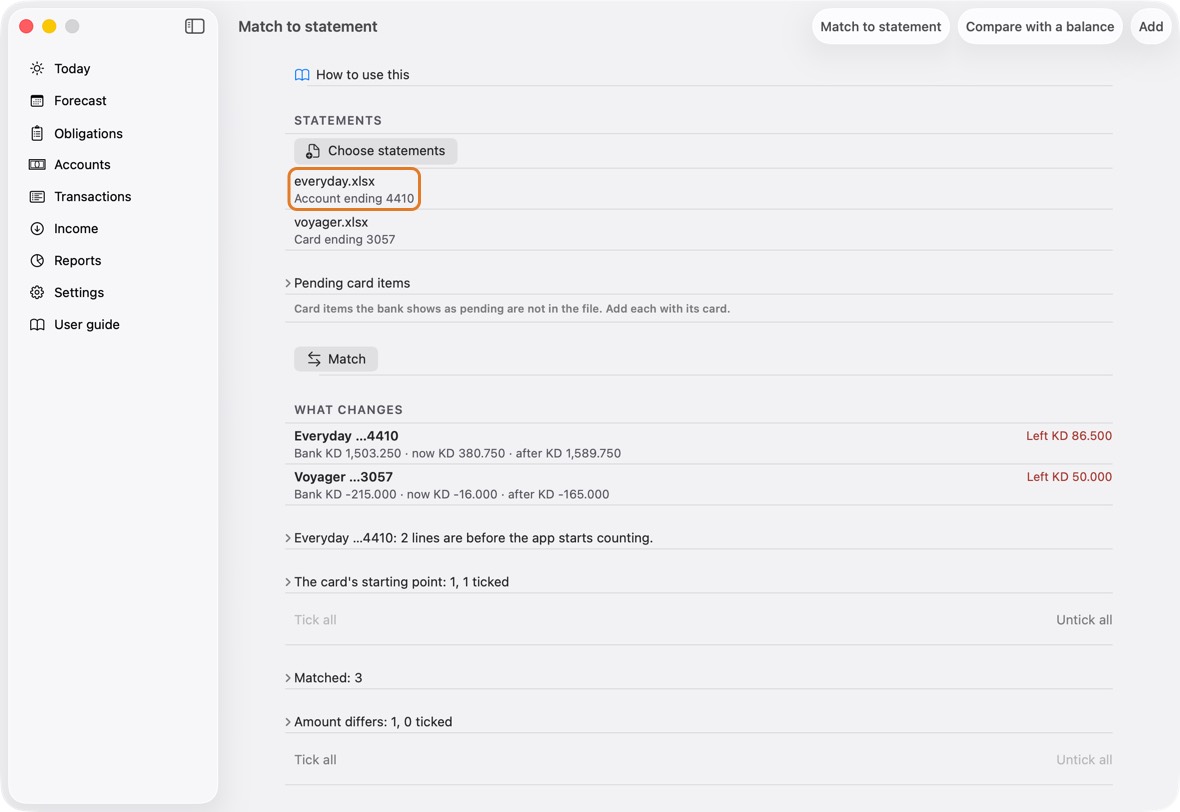Select the voyager.xlsx statement row
This screenshot has width=1180, height=812.
pos(698,230)
